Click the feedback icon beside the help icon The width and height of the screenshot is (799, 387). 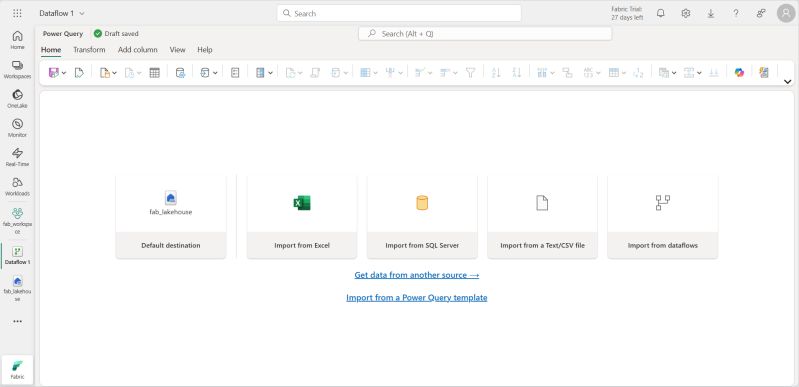coord(761,13)
